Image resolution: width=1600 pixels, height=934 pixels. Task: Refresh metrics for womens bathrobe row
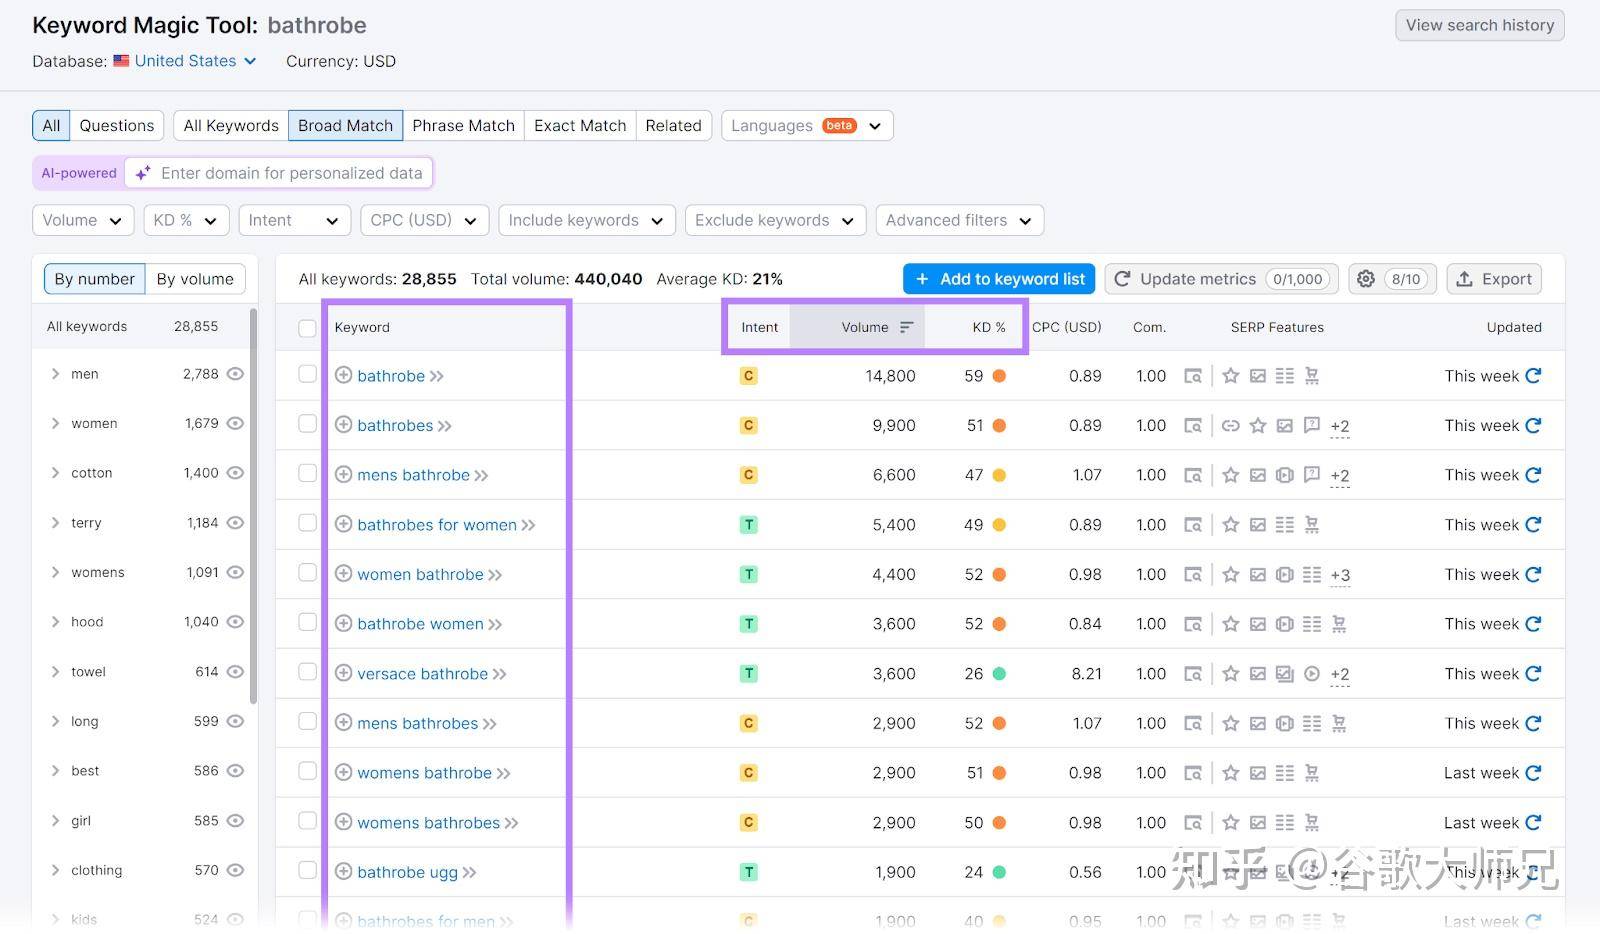pos(1533,773)
